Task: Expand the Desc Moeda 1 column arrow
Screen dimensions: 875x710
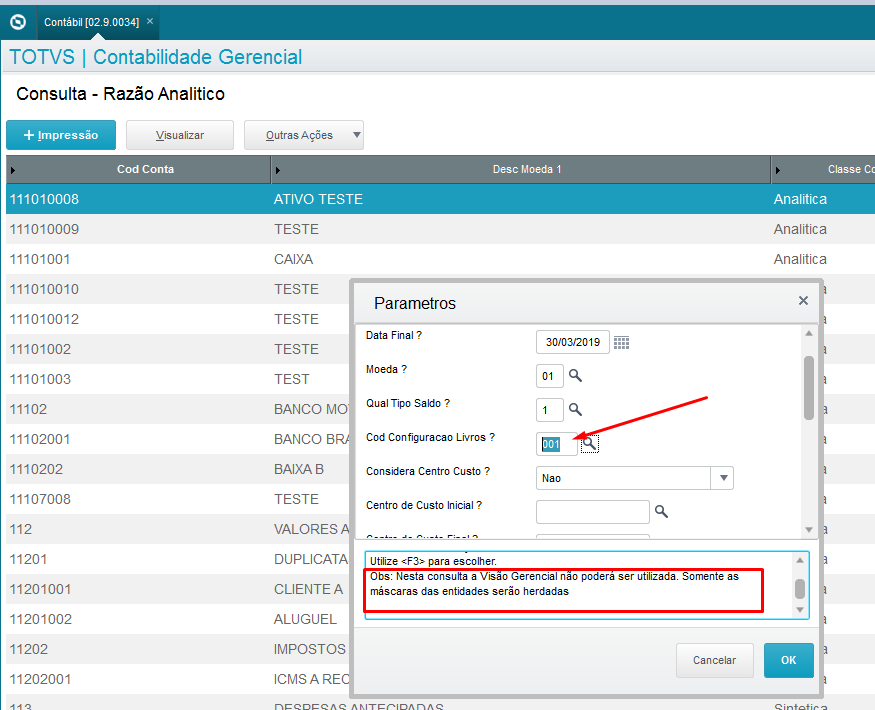Action: pos(278,170)
